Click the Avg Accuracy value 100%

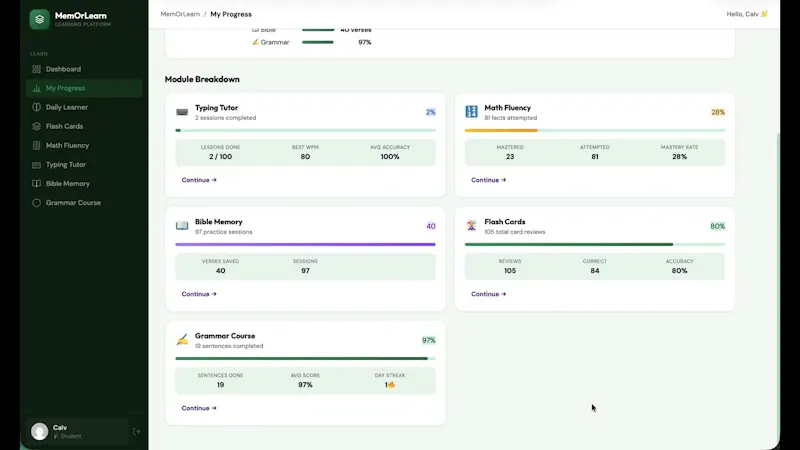pos(390,157)
